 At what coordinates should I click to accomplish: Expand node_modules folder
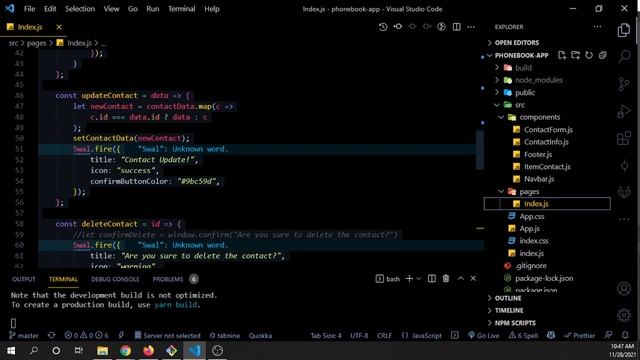click(538, 80)
